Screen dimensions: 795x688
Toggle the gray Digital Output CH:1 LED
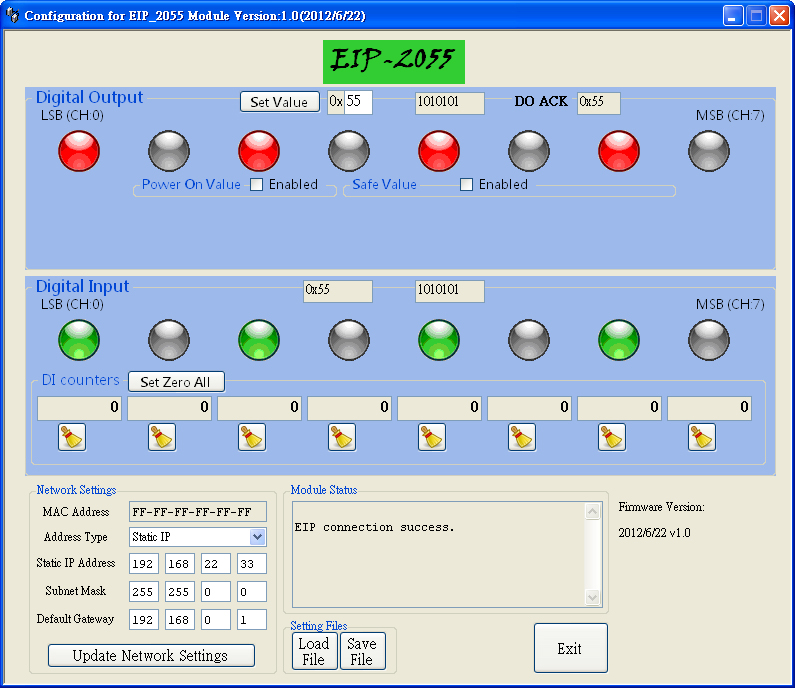pyautogui.click(x=169, y=151)
